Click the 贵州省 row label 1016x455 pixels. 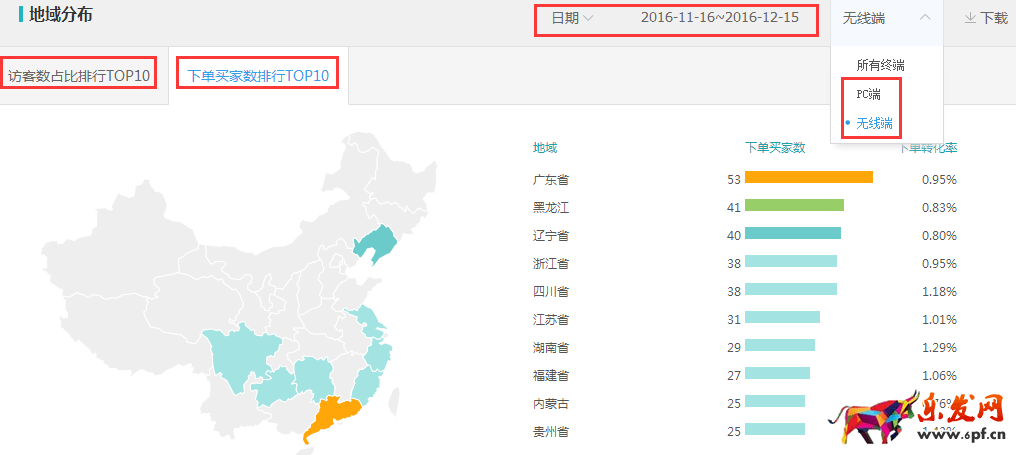tap(551, 432)
